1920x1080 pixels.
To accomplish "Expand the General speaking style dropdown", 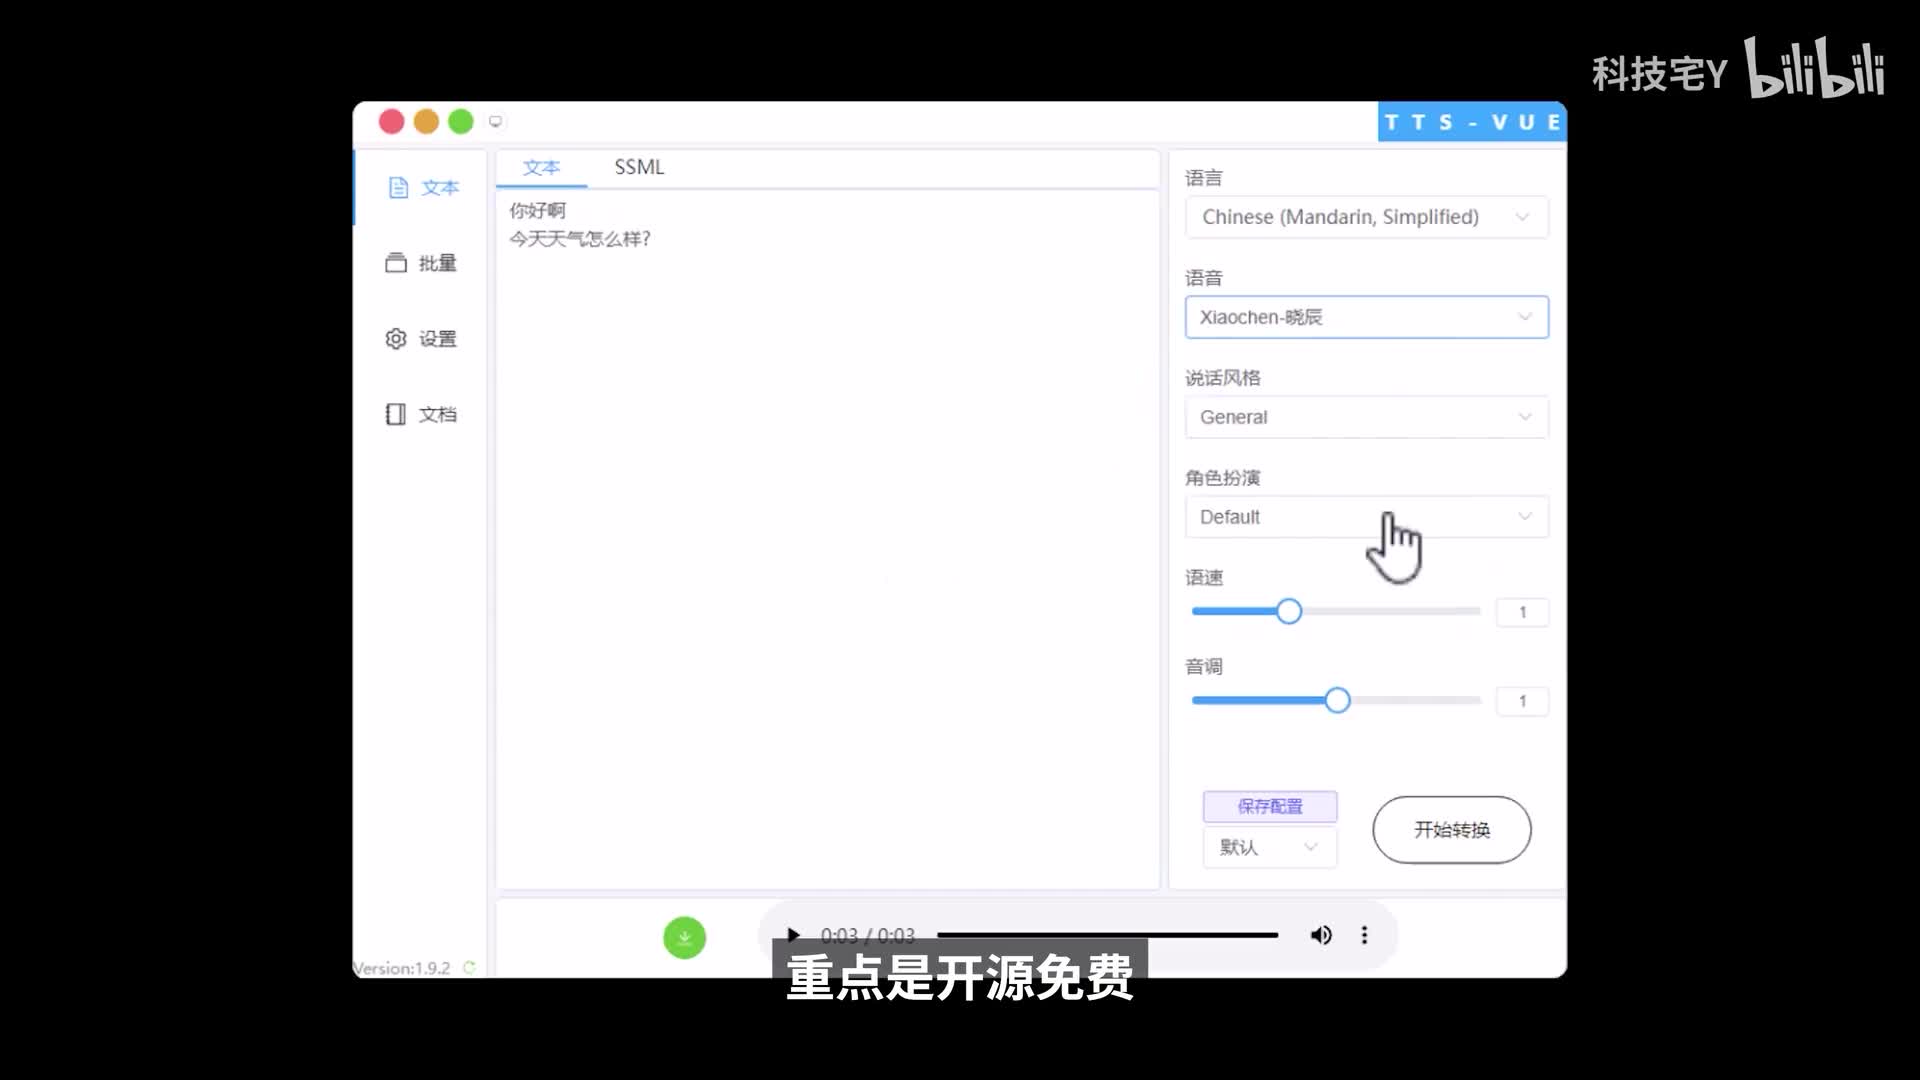I will pyautogui.click(x=1366, y=417).
